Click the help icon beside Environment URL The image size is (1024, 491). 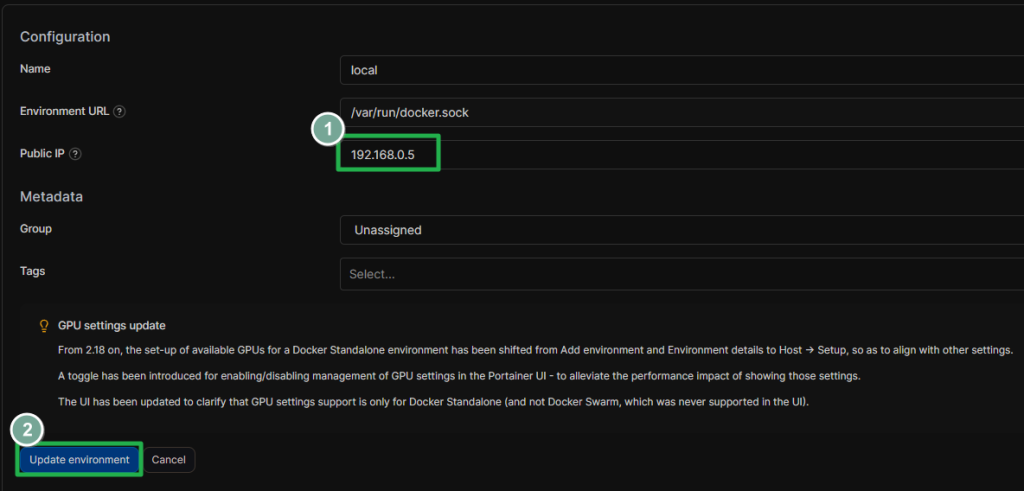(x=120, y=112)
